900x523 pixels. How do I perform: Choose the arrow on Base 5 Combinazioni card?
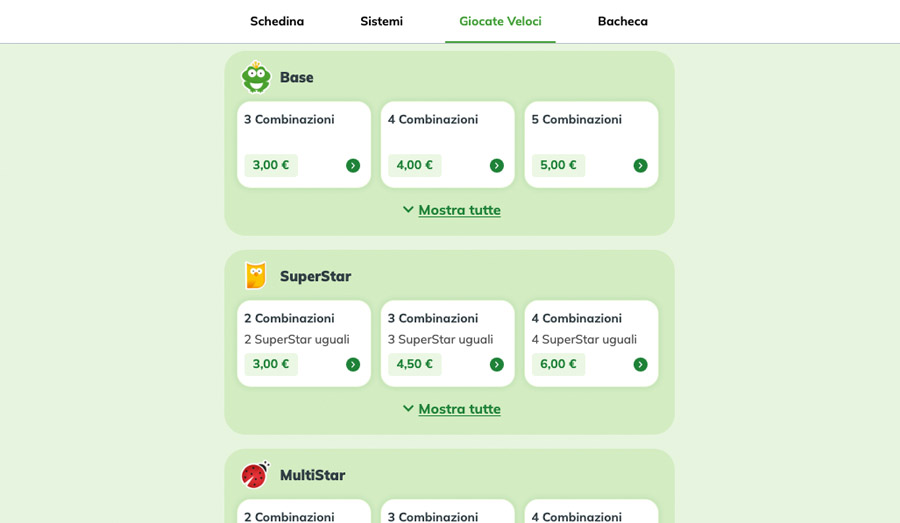pyautogui.click(x=641, y=165)
